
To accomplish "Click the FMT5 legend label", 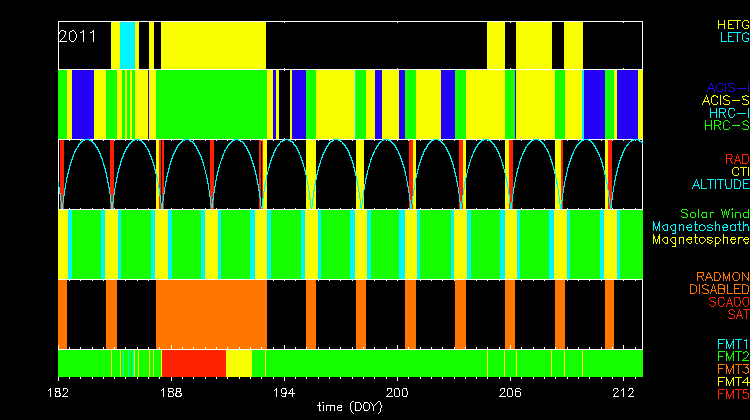I will click(x=731, y=395).
